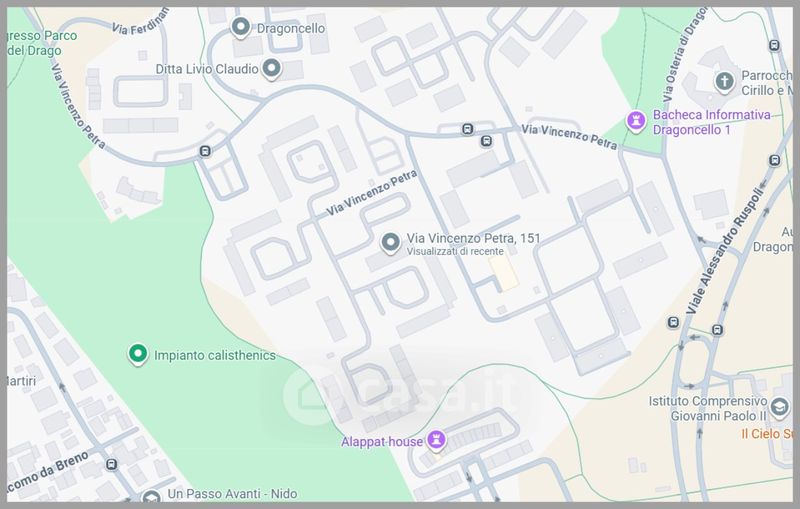The height and width of the screenshot is (509, 800).
Task: Select the Alappat house purple marker
Action: (436, 440)
